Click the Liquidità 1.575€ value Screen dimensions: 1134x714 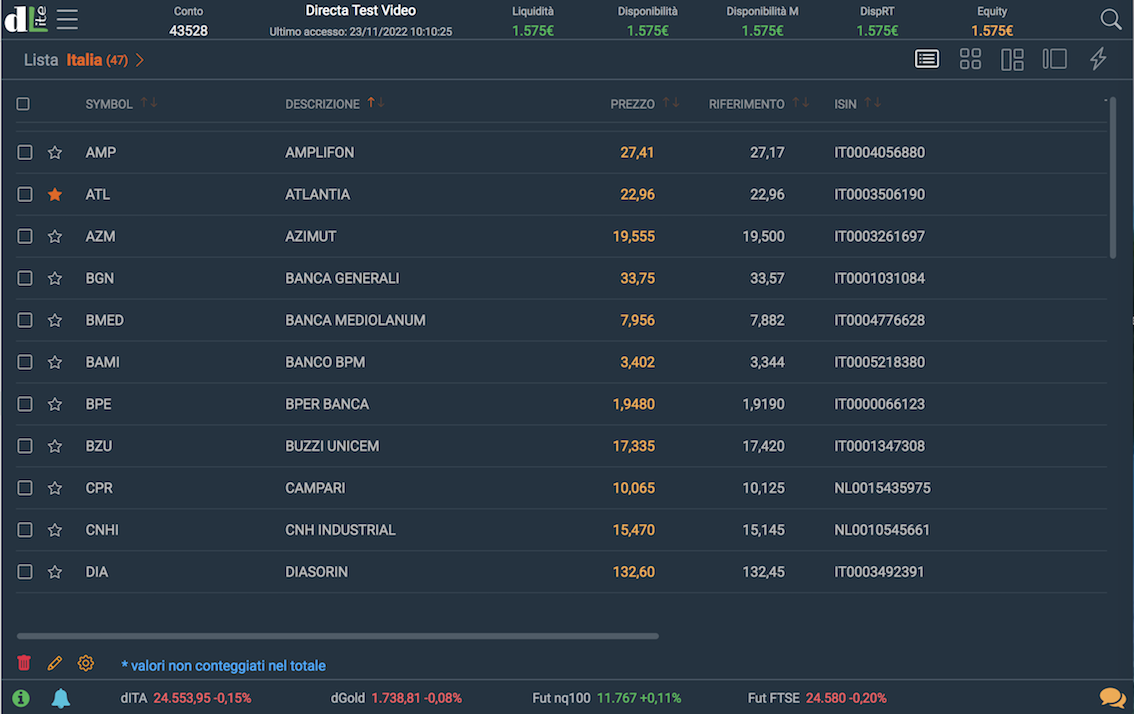click(533, 31)
